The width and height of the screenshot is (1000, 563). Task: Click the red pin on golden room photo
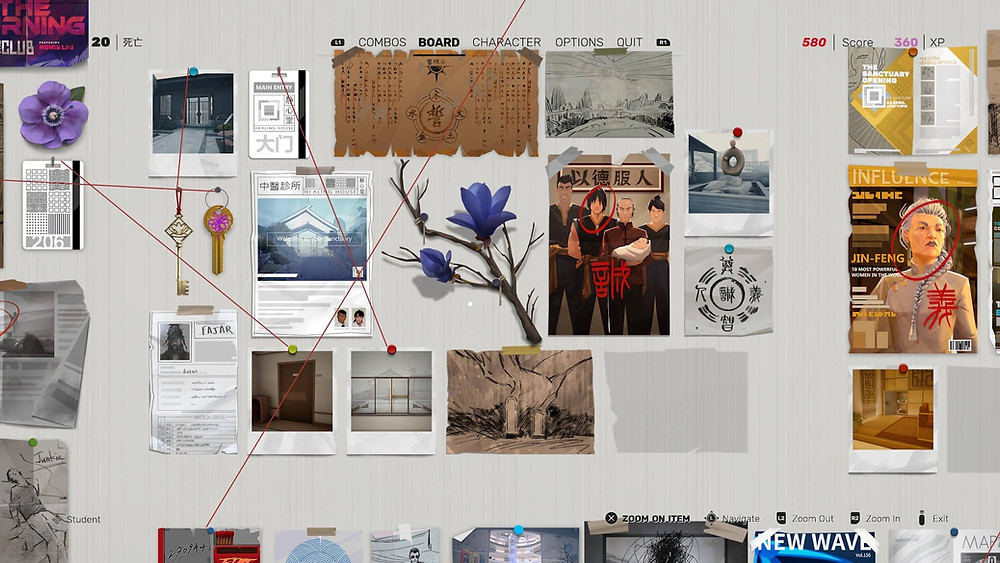902,369
